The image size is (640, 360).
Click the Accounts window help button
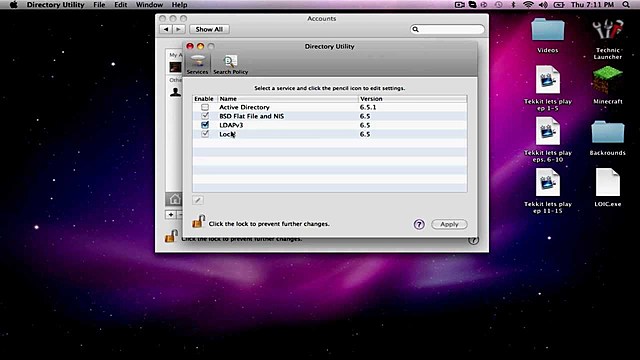473,240
